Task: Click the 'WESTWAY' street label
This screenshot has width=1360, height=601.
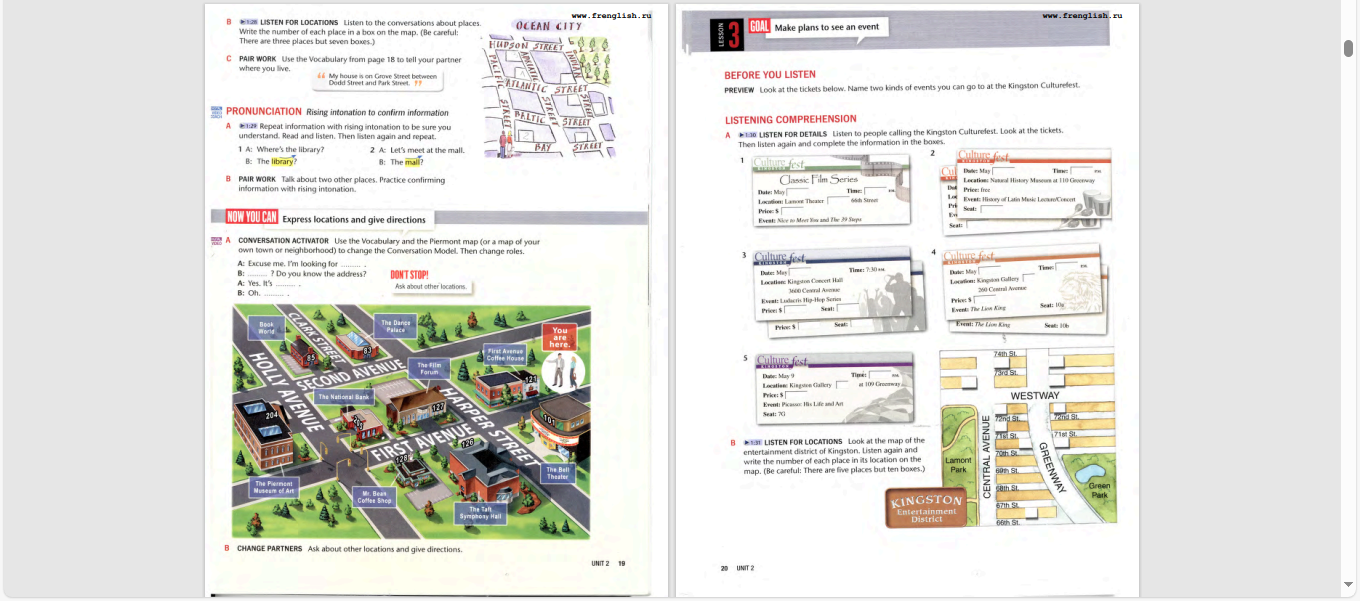Action: (x=1035, y=396)
